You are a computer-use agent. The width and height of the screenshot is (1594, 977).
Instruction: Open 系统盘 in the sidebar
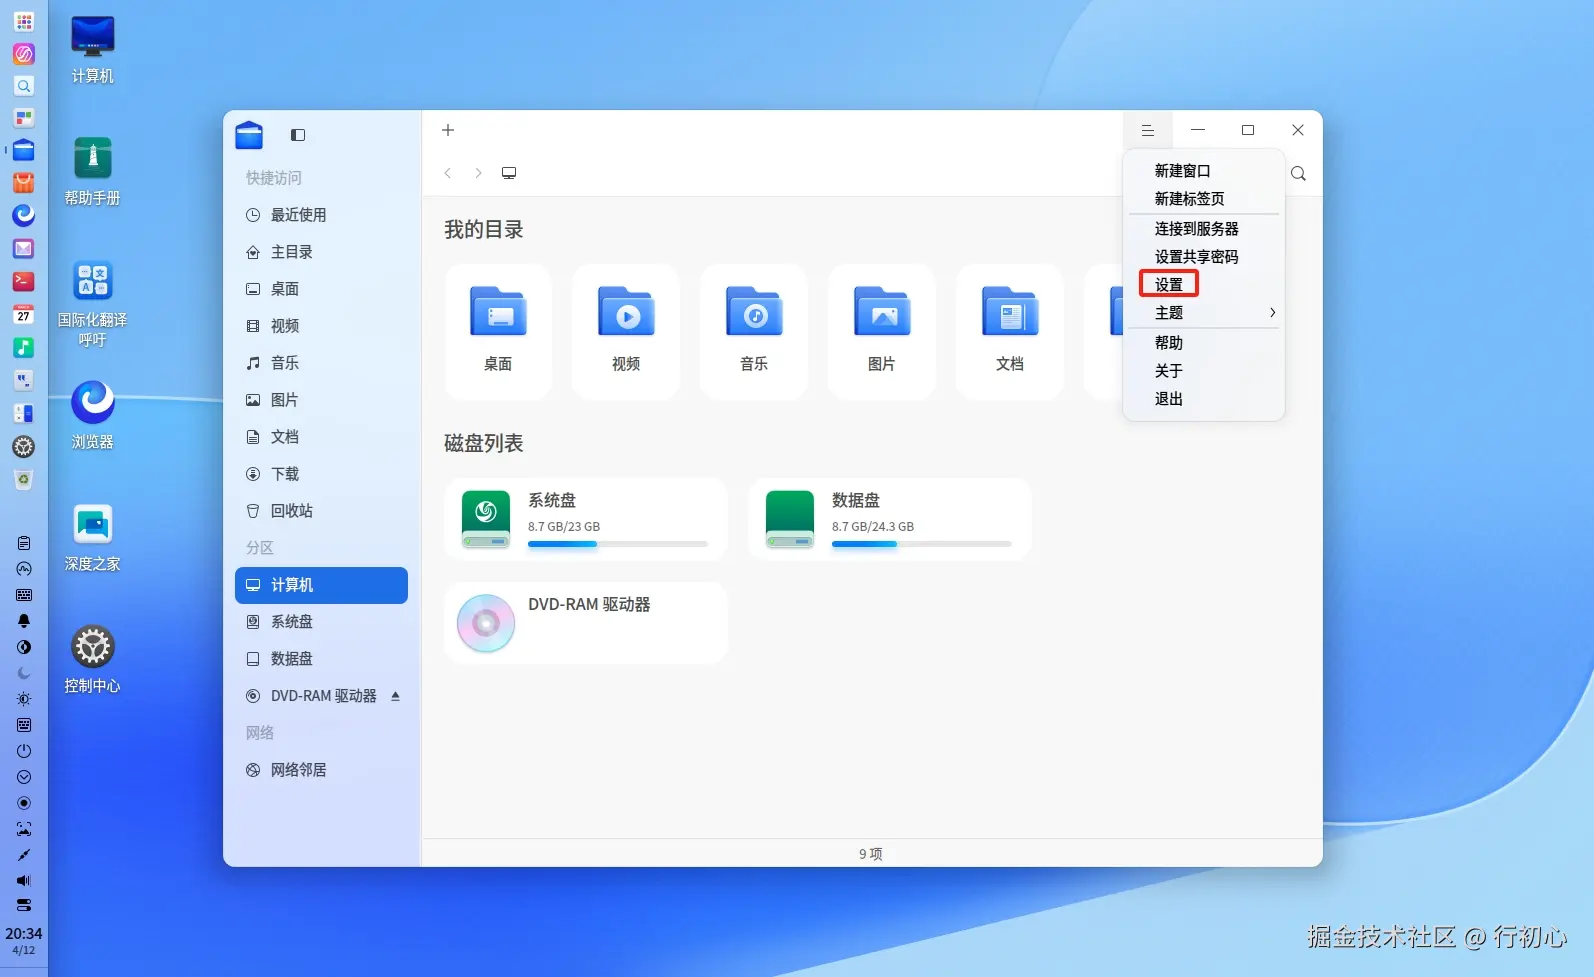321,622
